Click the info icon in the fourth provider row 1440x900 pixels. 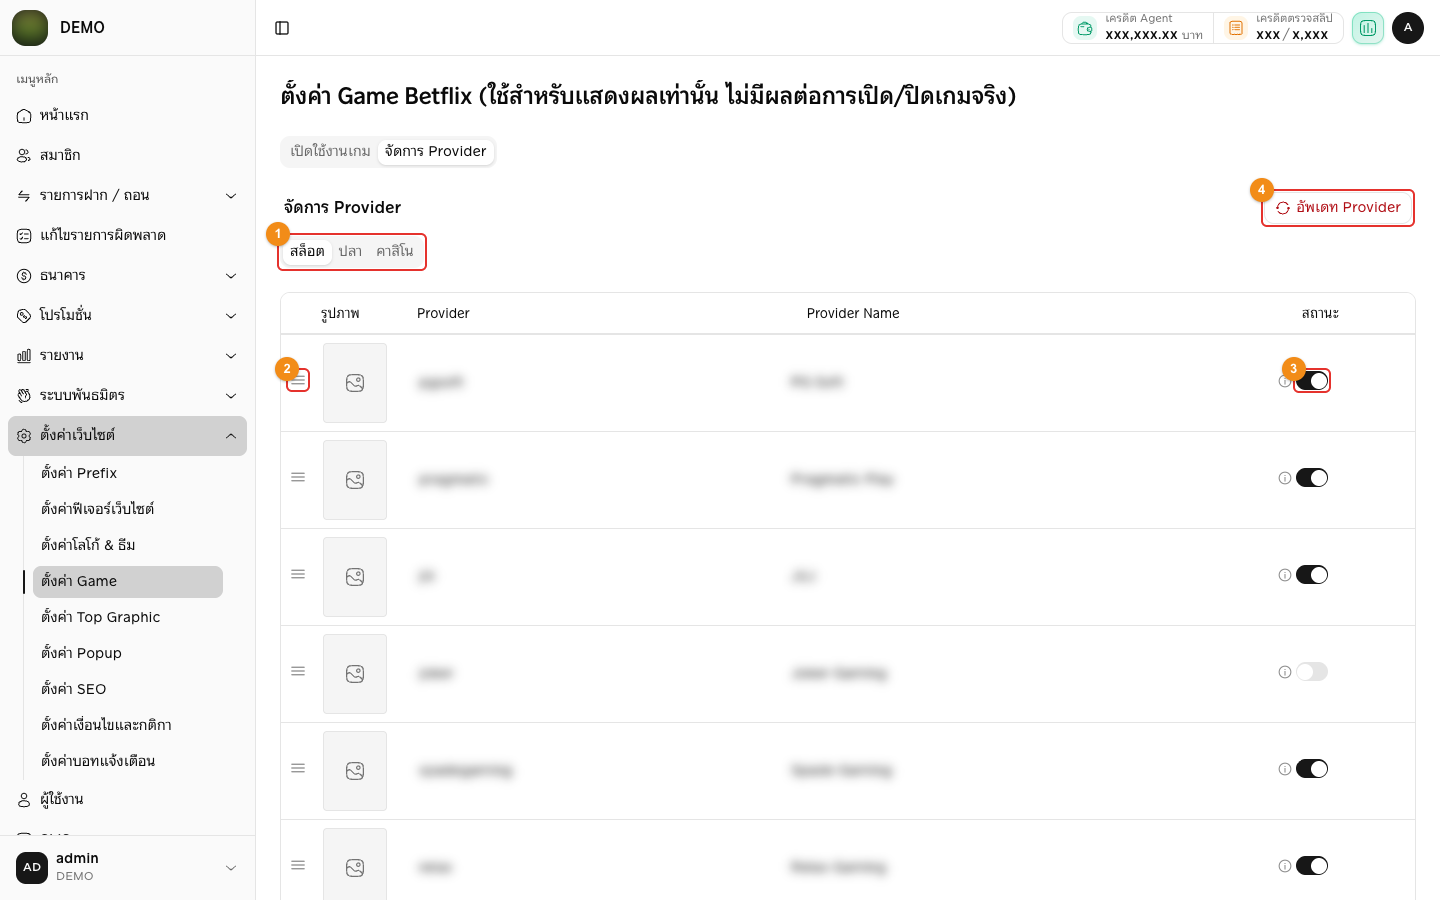(1285, 672)
